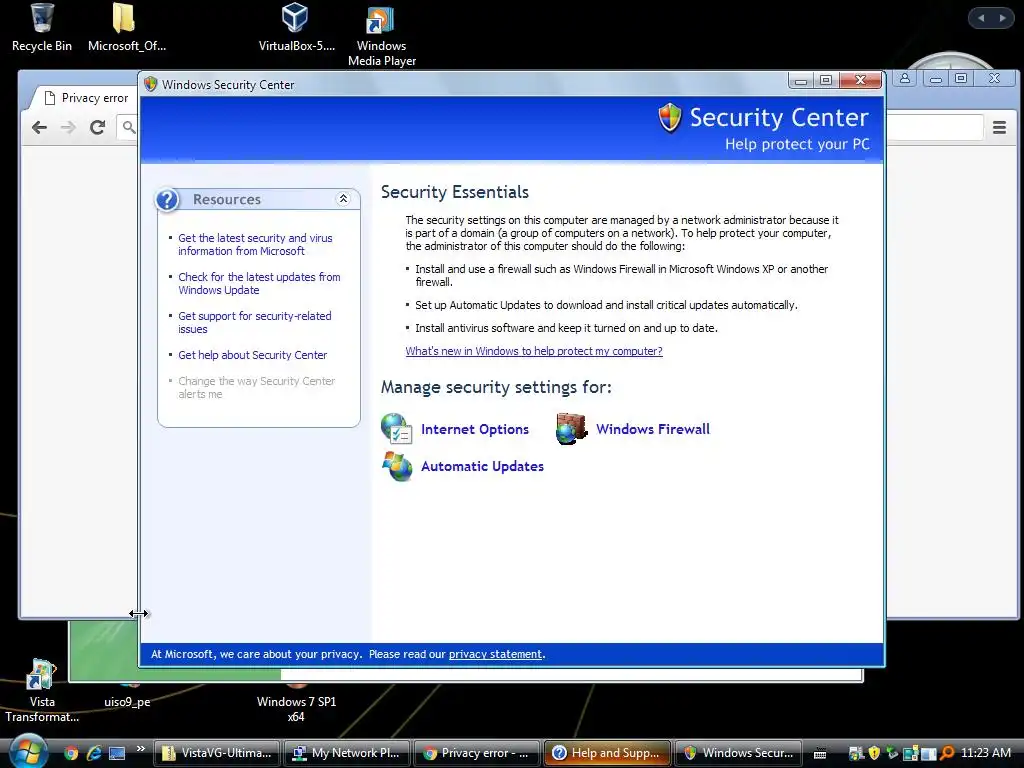This screenshot has width=1024, height=768.
Task: Open Vista Transformat... desktop icon
Action: [42, 691]
